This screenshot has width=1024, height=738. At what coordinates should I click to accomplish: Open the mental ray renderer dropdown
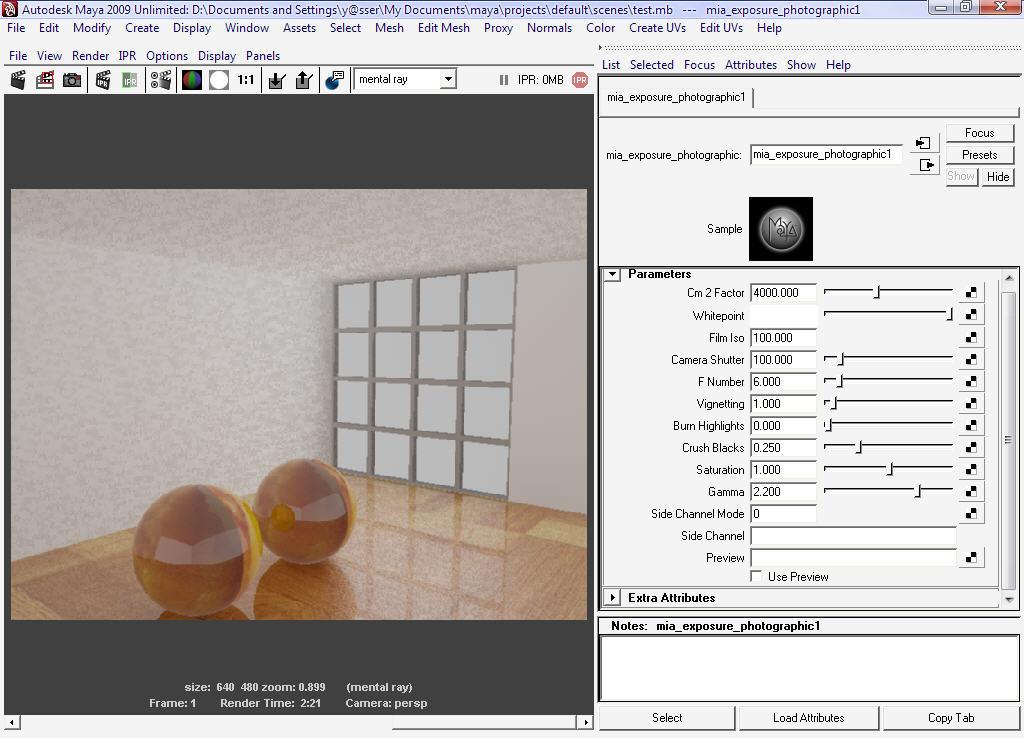(448, 79)
